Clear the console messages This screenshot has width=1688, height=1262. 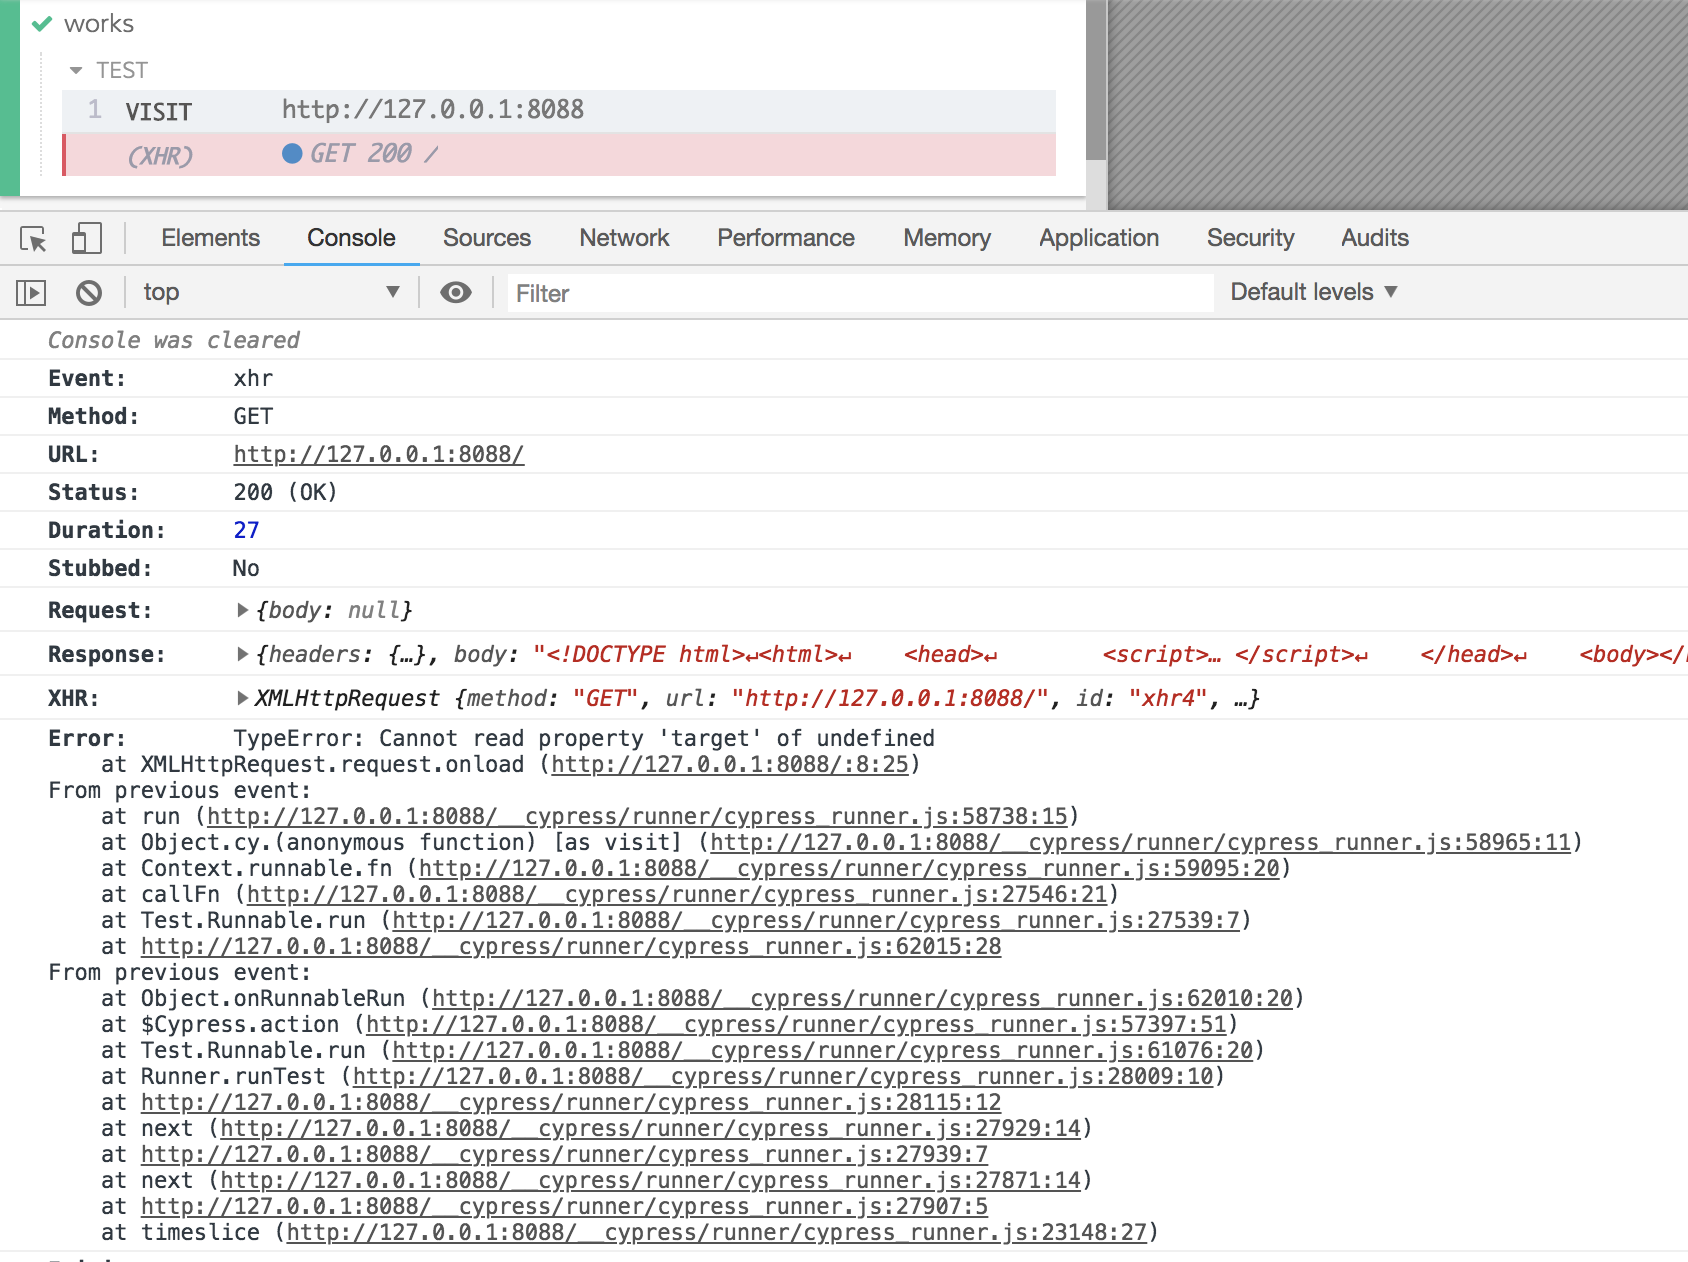(90, 292)
